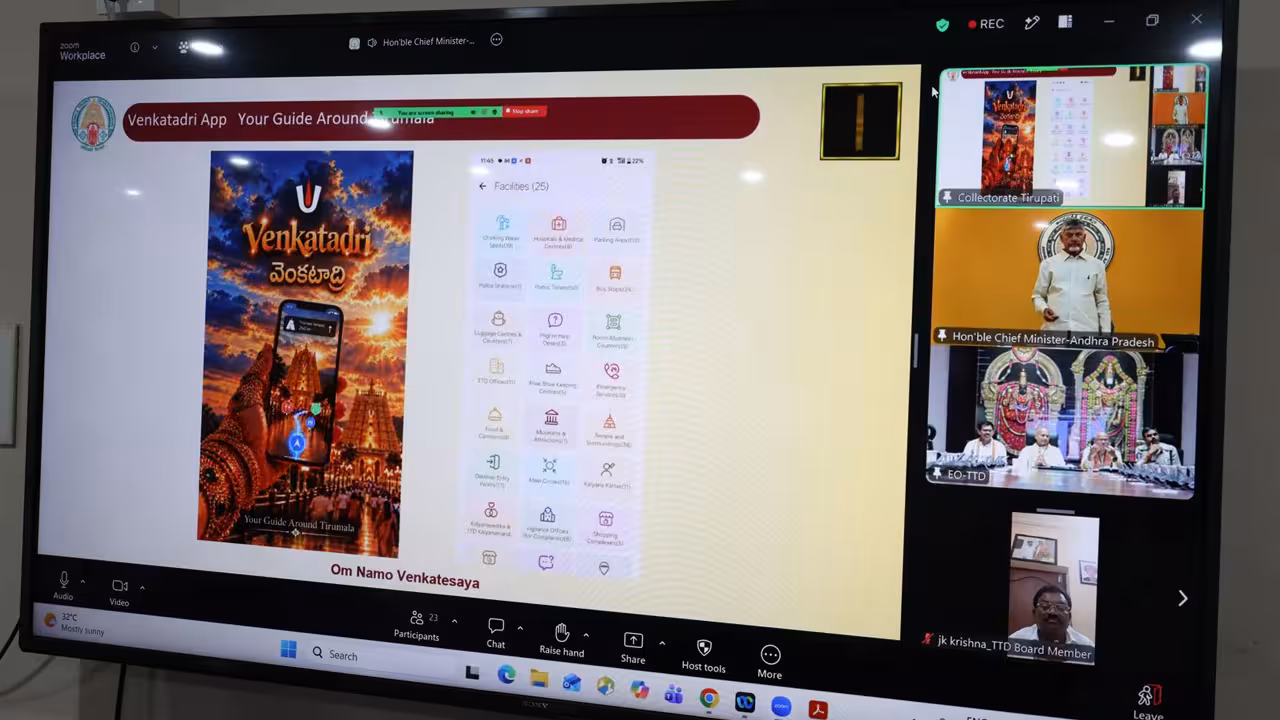Open Adobe Acrobat from the taskbar

818,710
